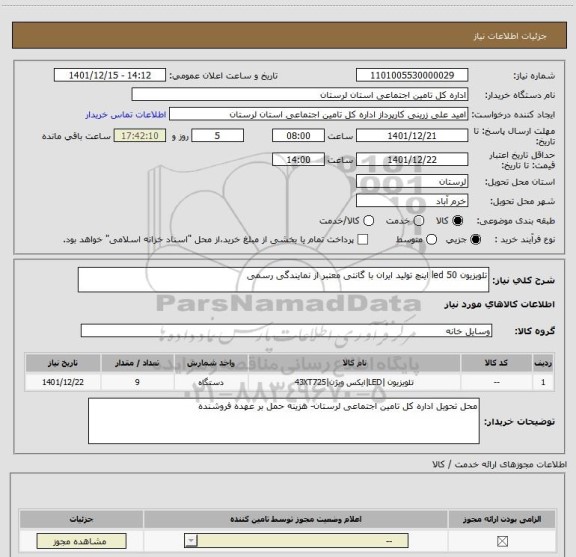The width and height of the screenshot is (576, 557).
Task: Click the general need description text box
Action: (283, 280)
